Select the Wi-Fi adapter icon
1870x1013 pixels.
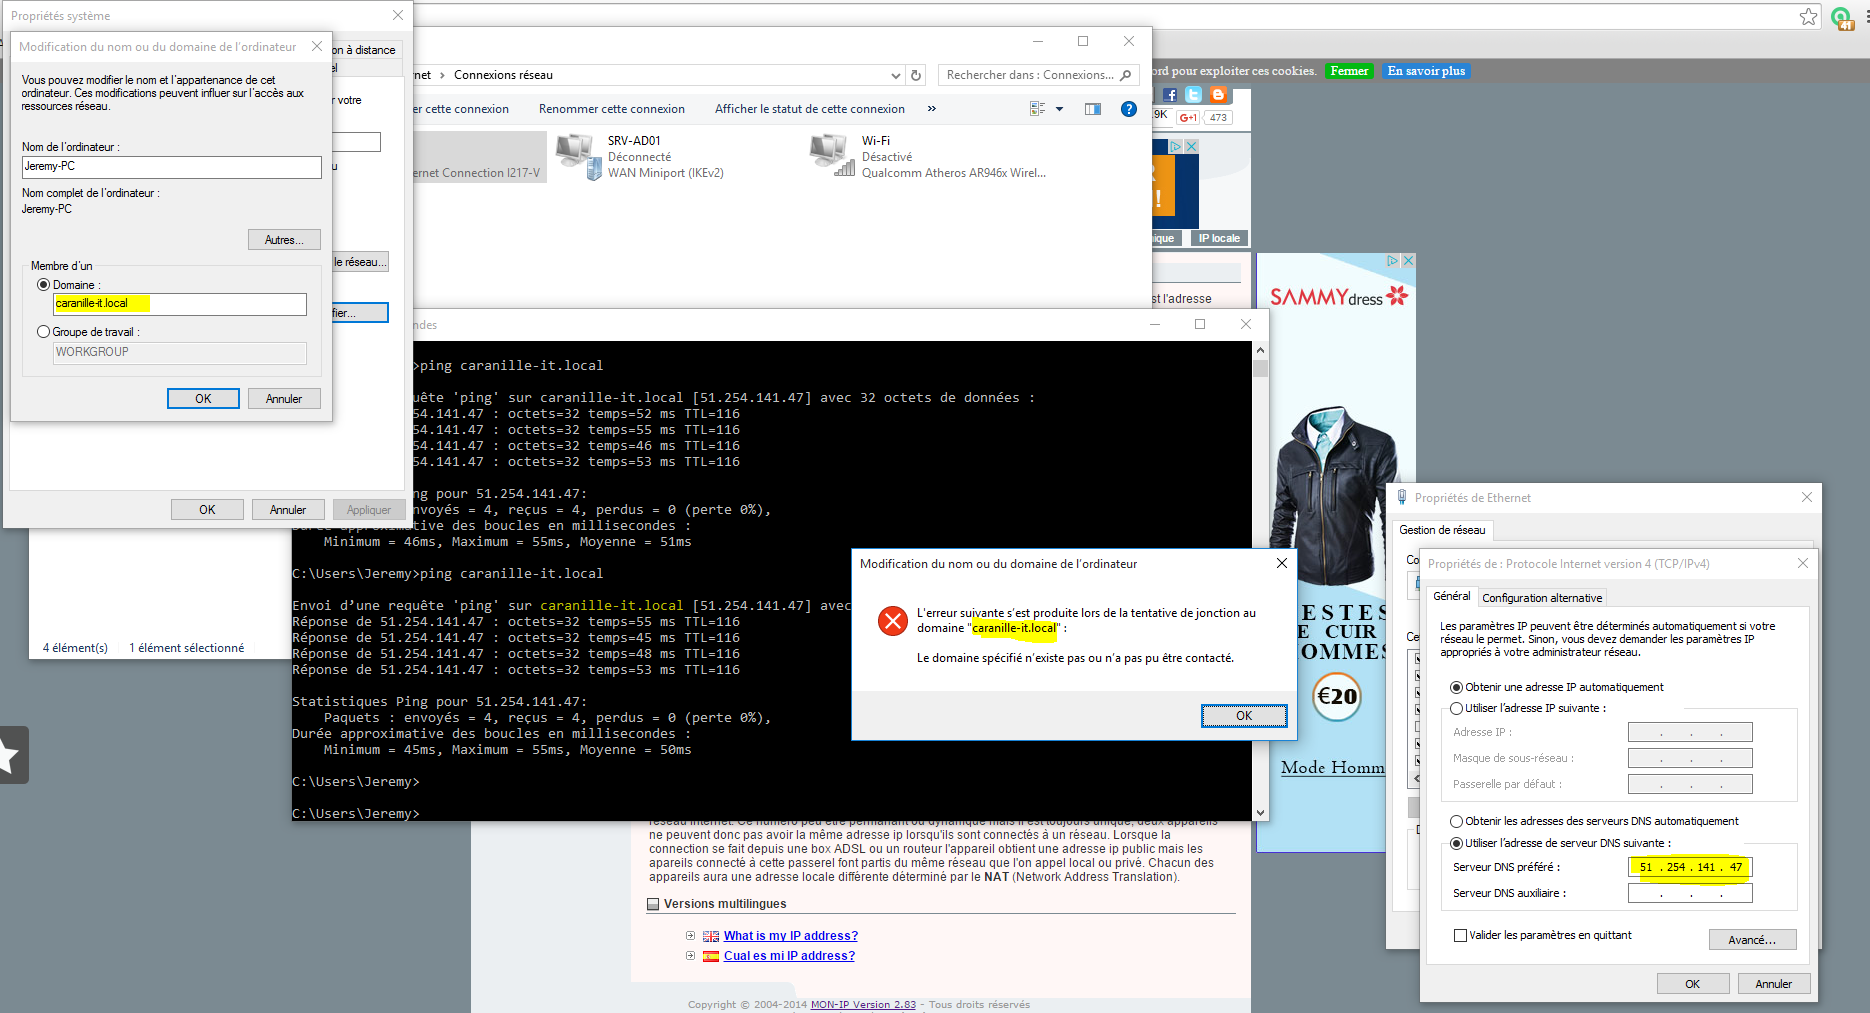[832, 157]
